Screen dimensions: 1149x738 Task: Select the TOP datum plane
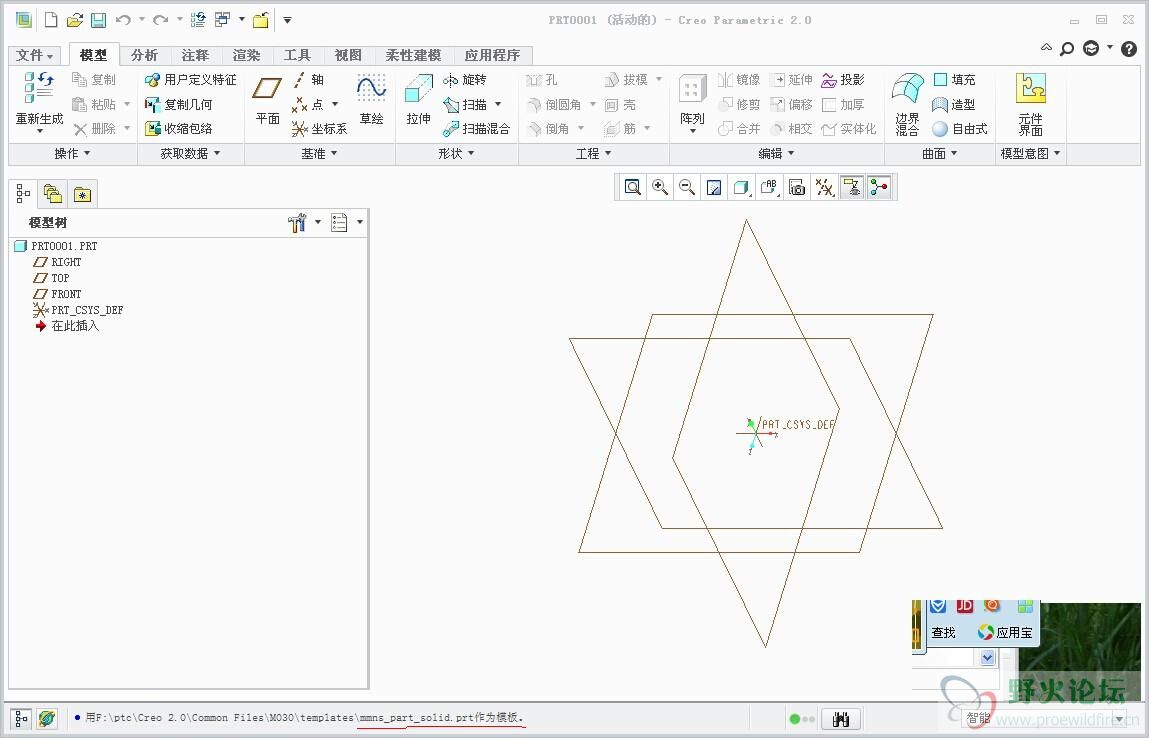[x=51, y=278]
